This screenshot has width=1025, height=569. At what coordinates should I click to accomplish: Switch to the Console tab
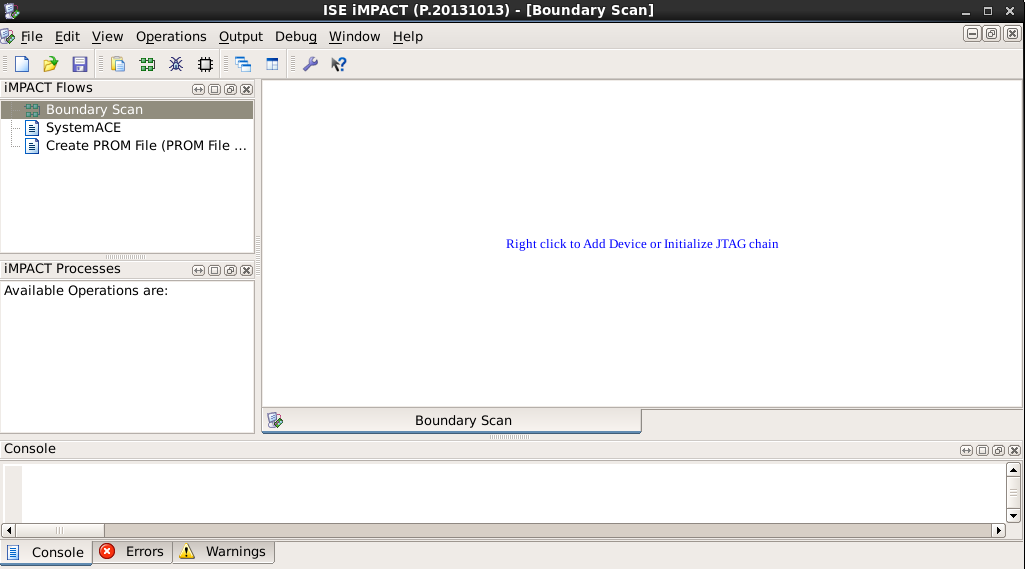click(46, 553)
